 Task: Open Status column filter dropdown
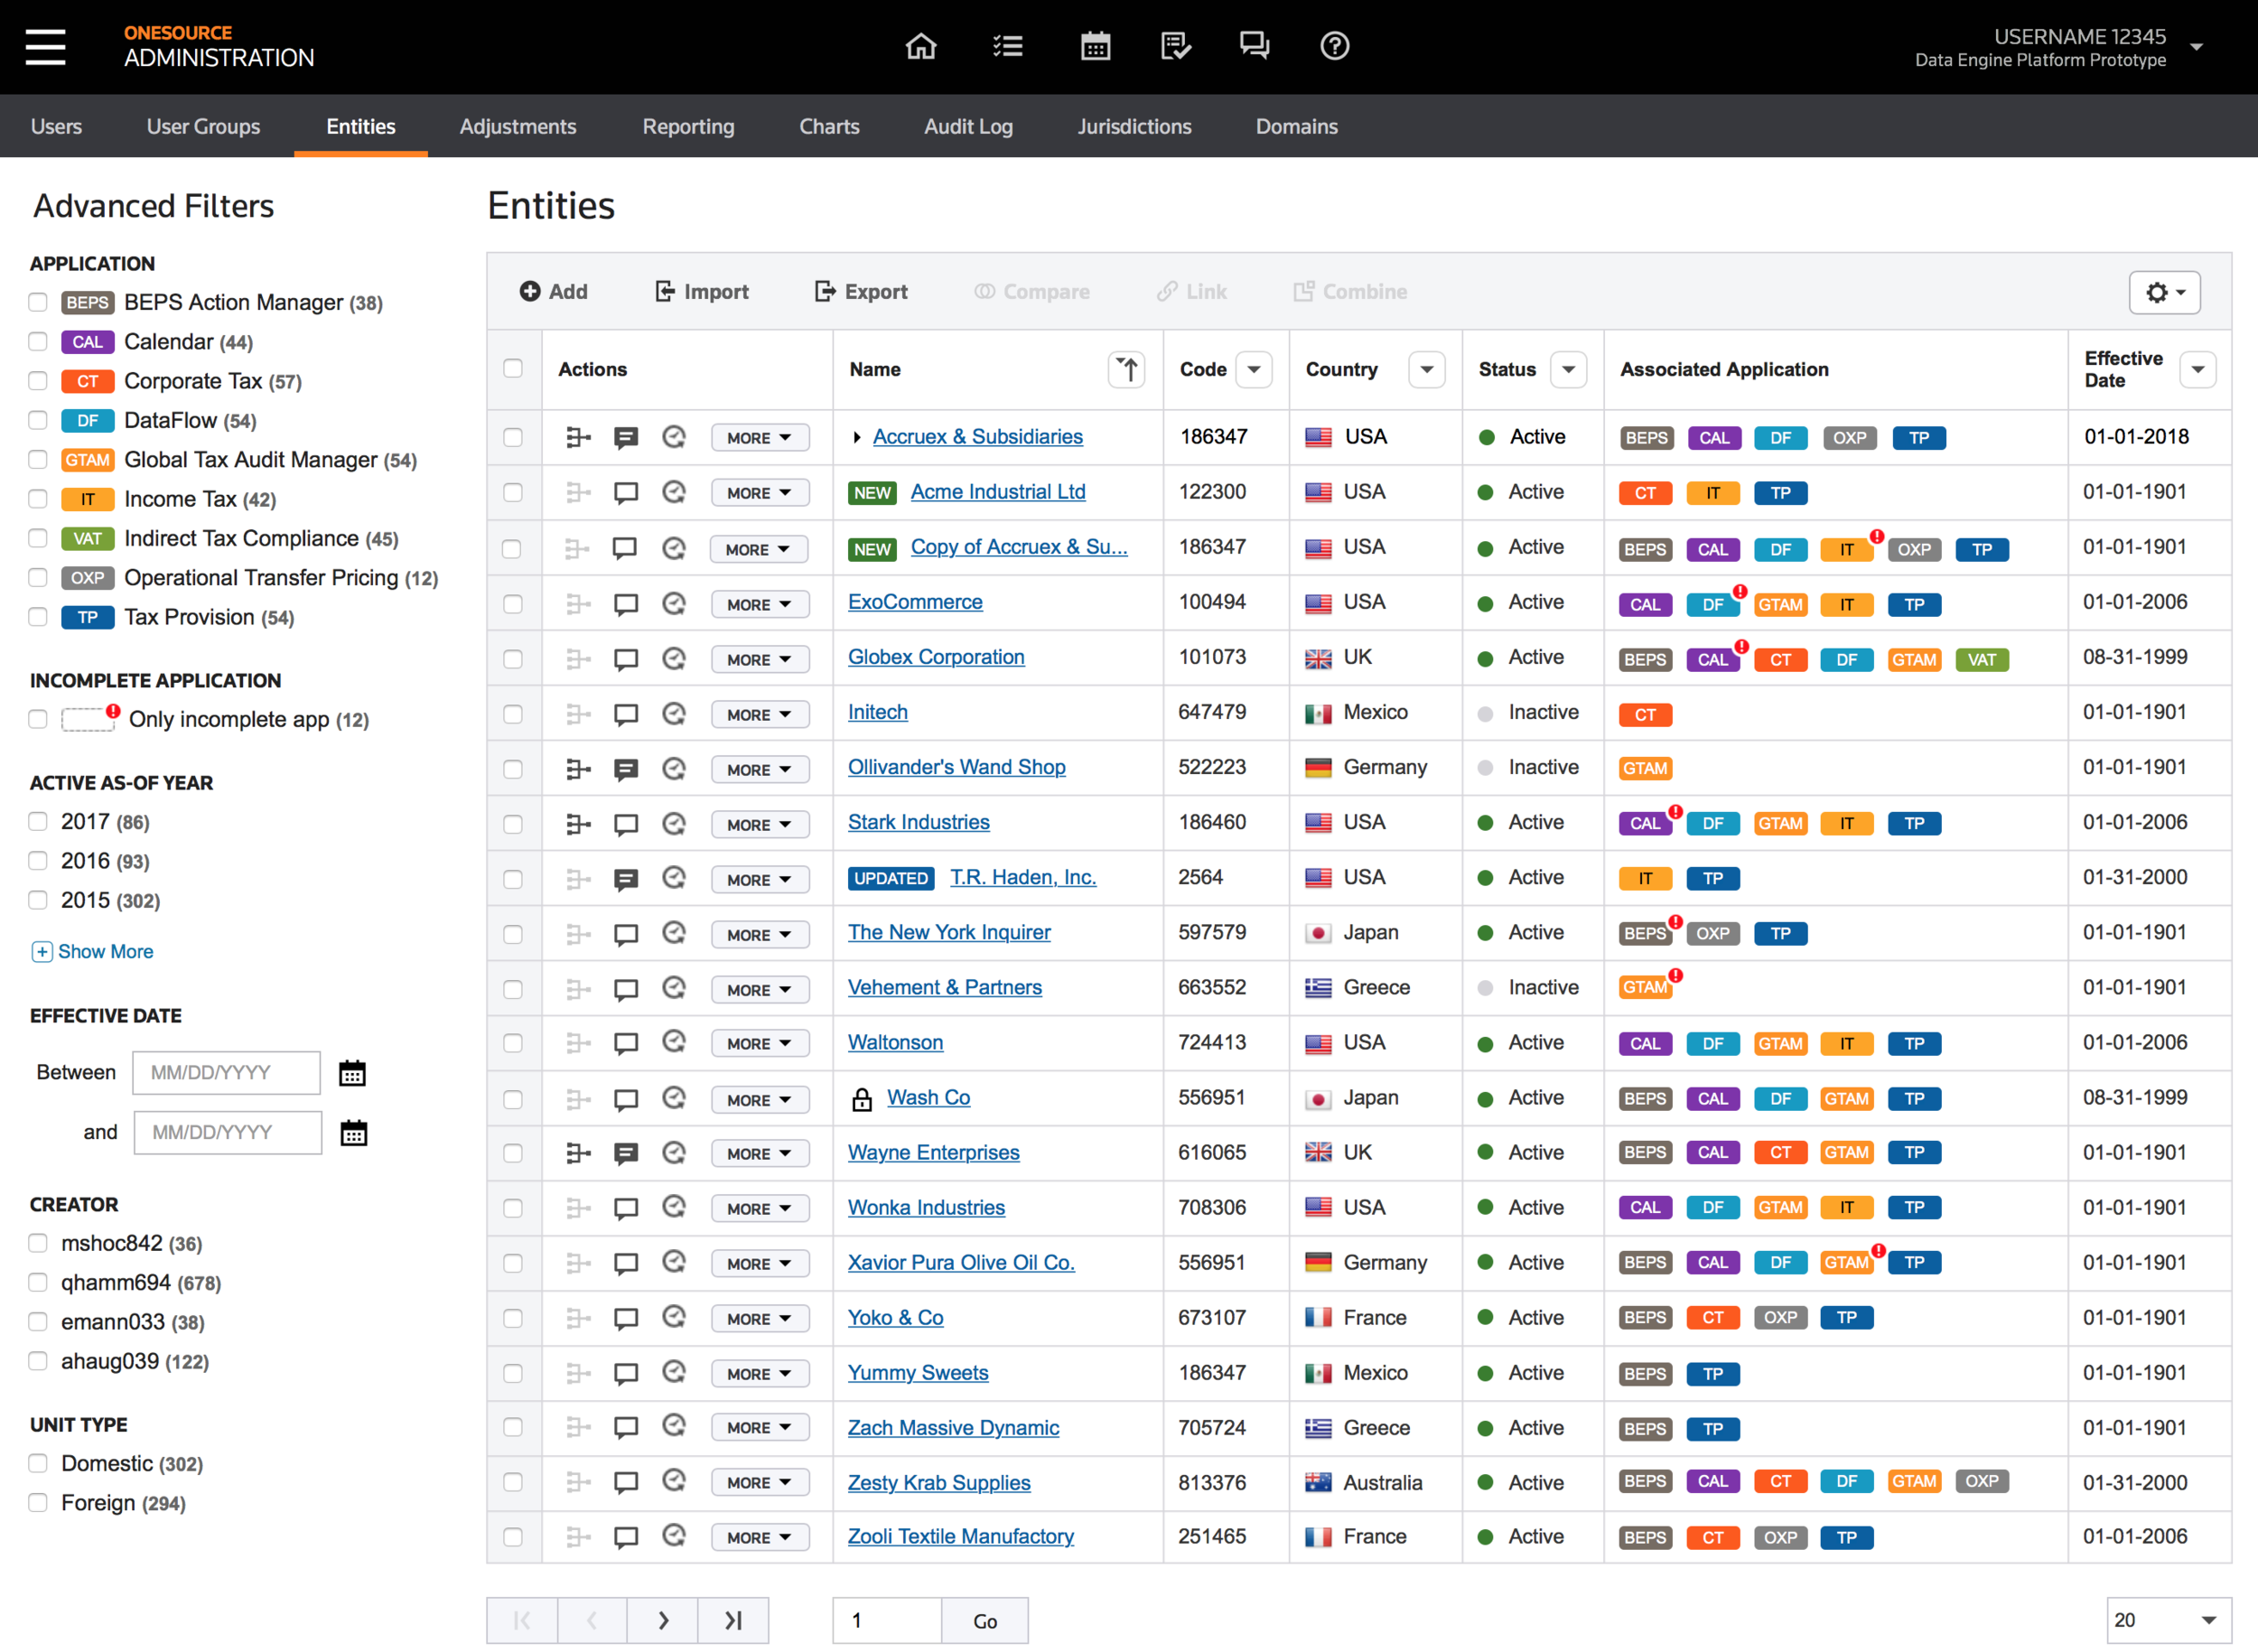coord(1569,369)
